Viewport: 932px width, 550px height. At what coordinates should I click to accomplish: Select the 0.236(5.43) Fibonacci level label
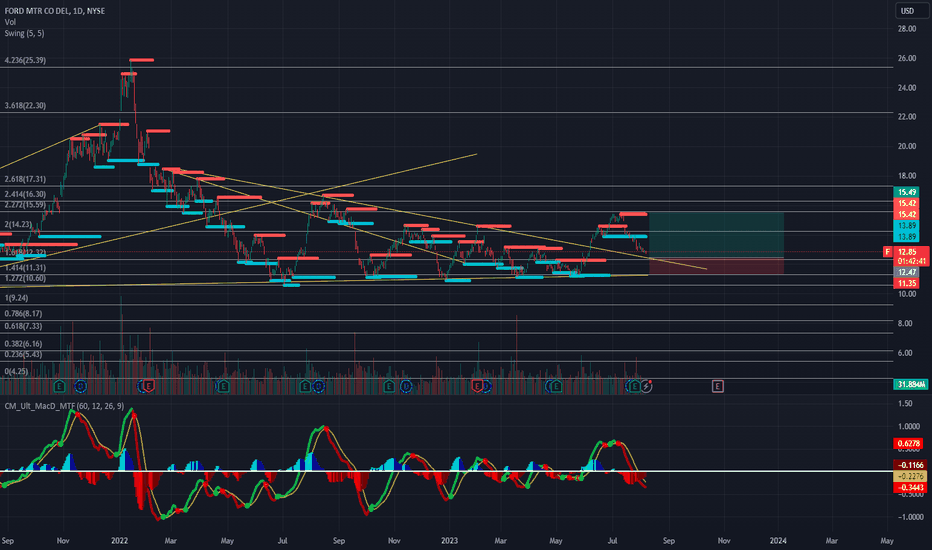(23, 354)
